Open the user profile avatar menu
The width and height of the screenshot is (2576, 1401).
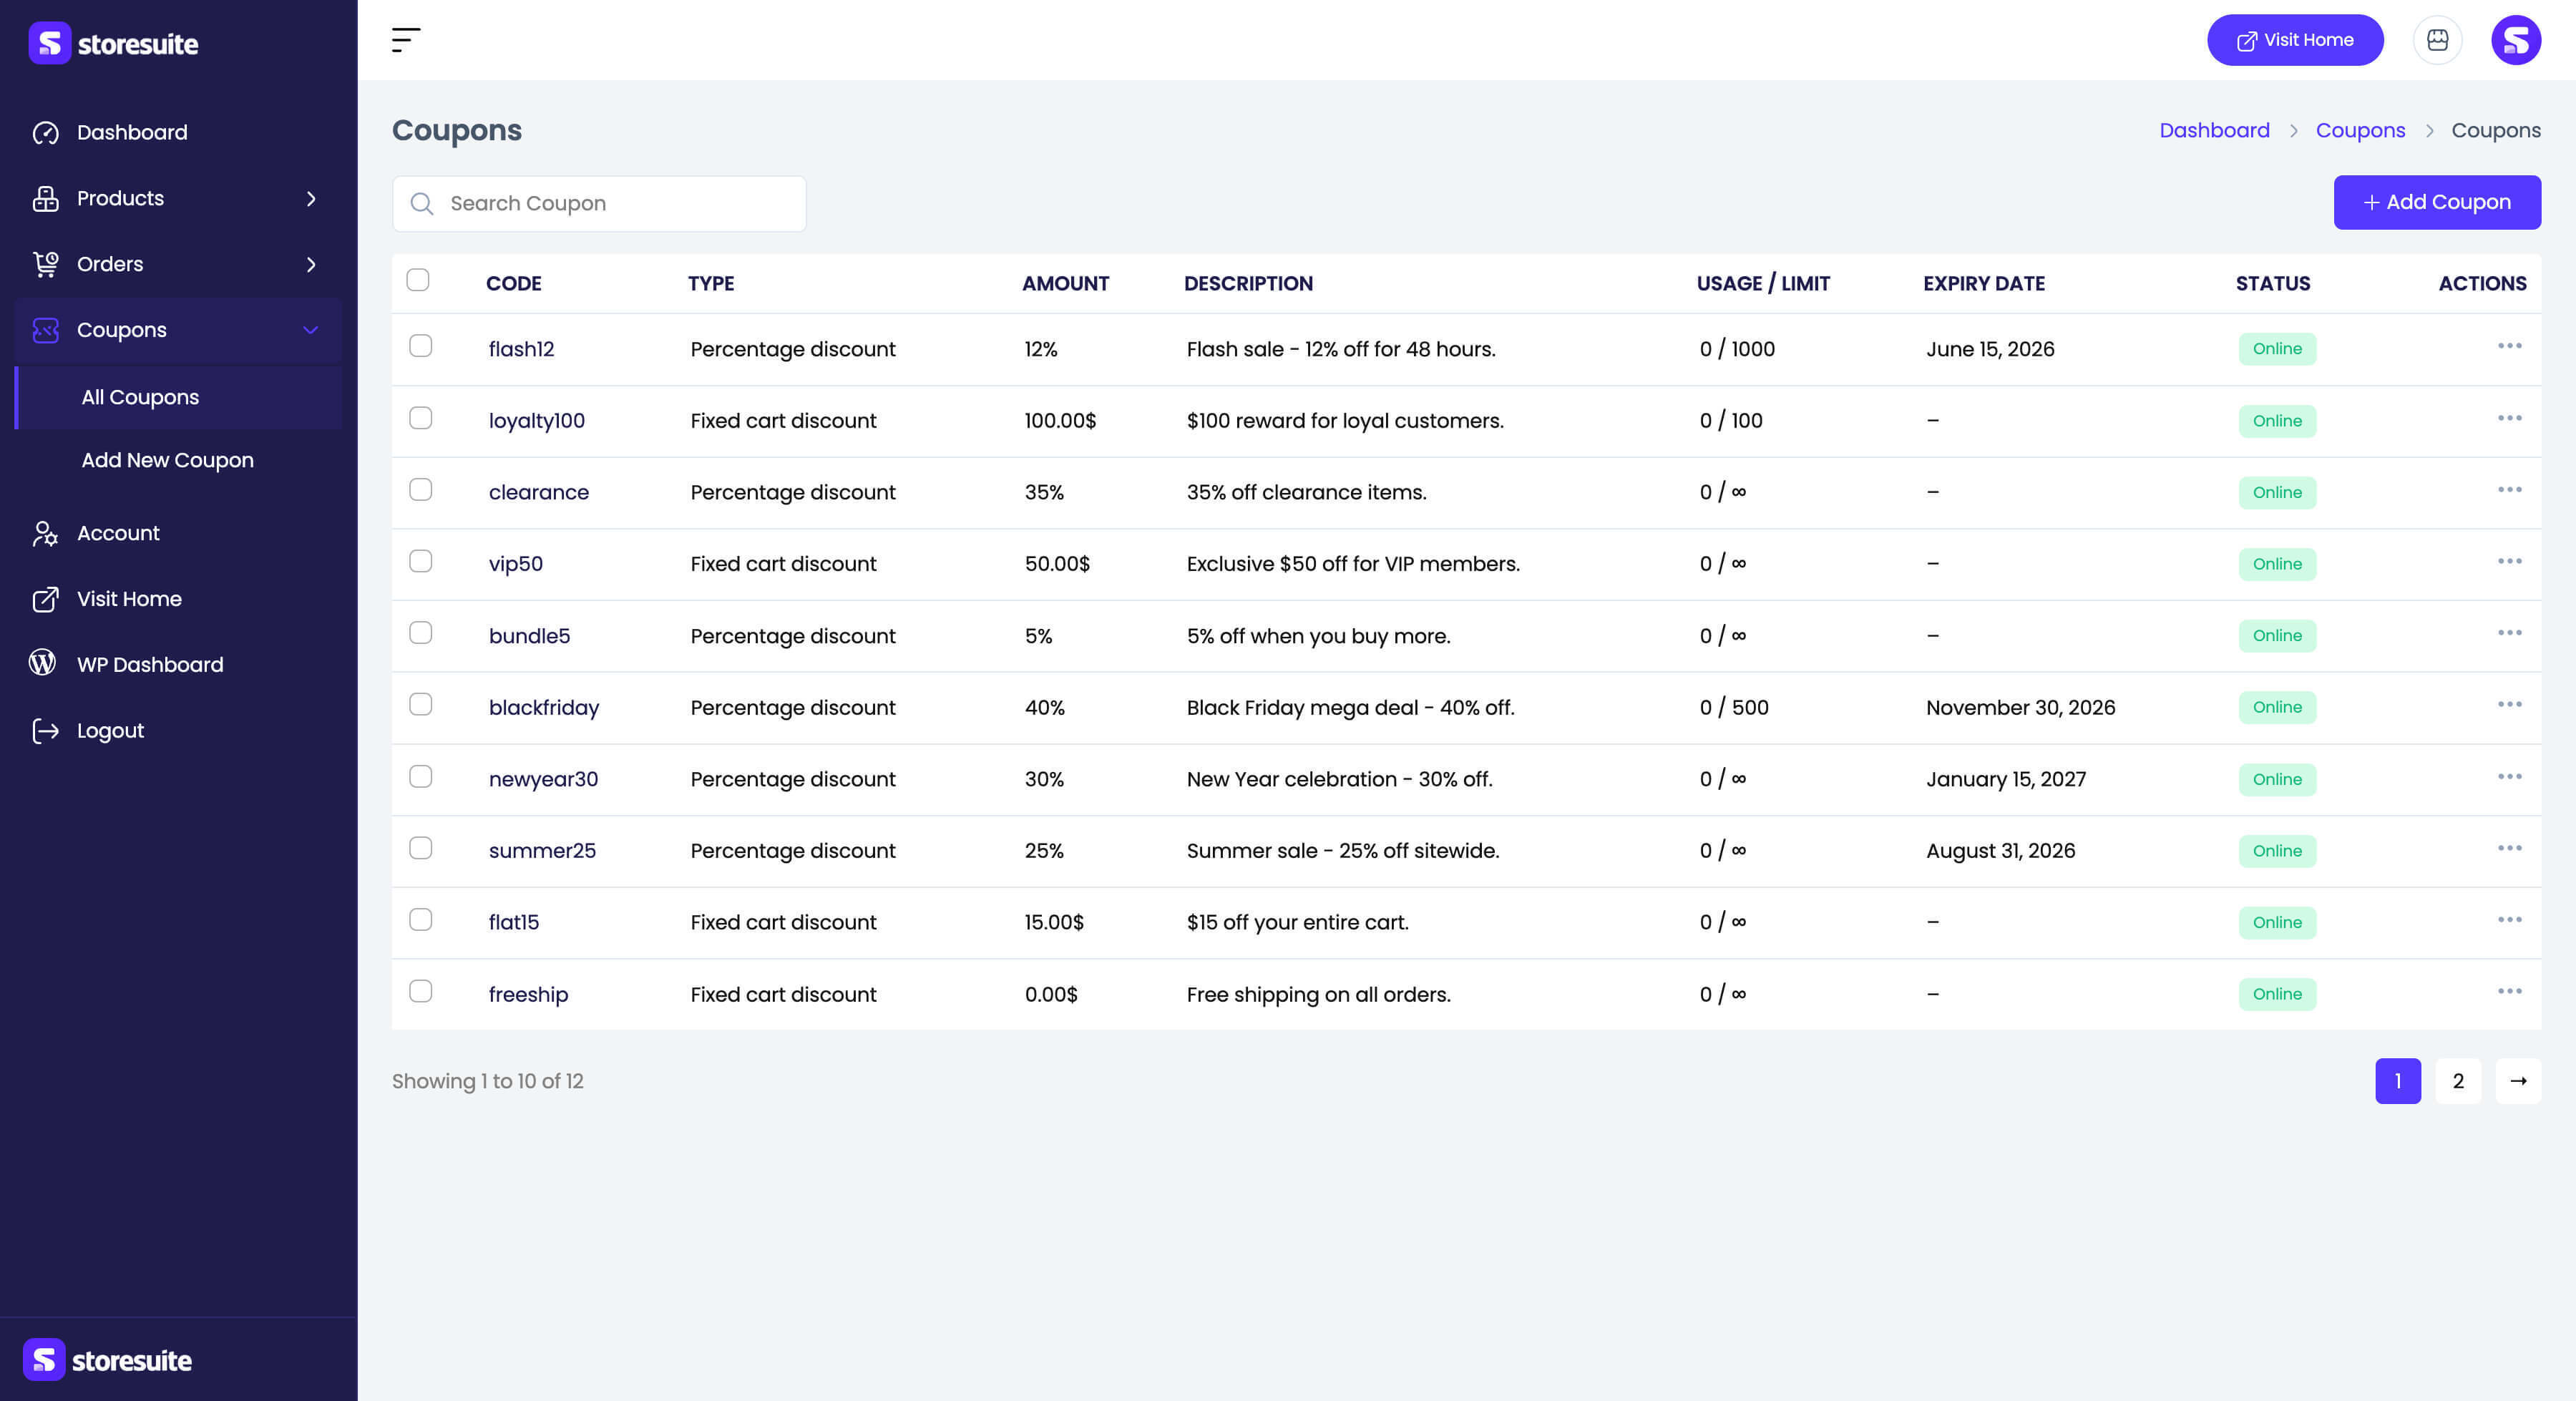[2515, 40]
